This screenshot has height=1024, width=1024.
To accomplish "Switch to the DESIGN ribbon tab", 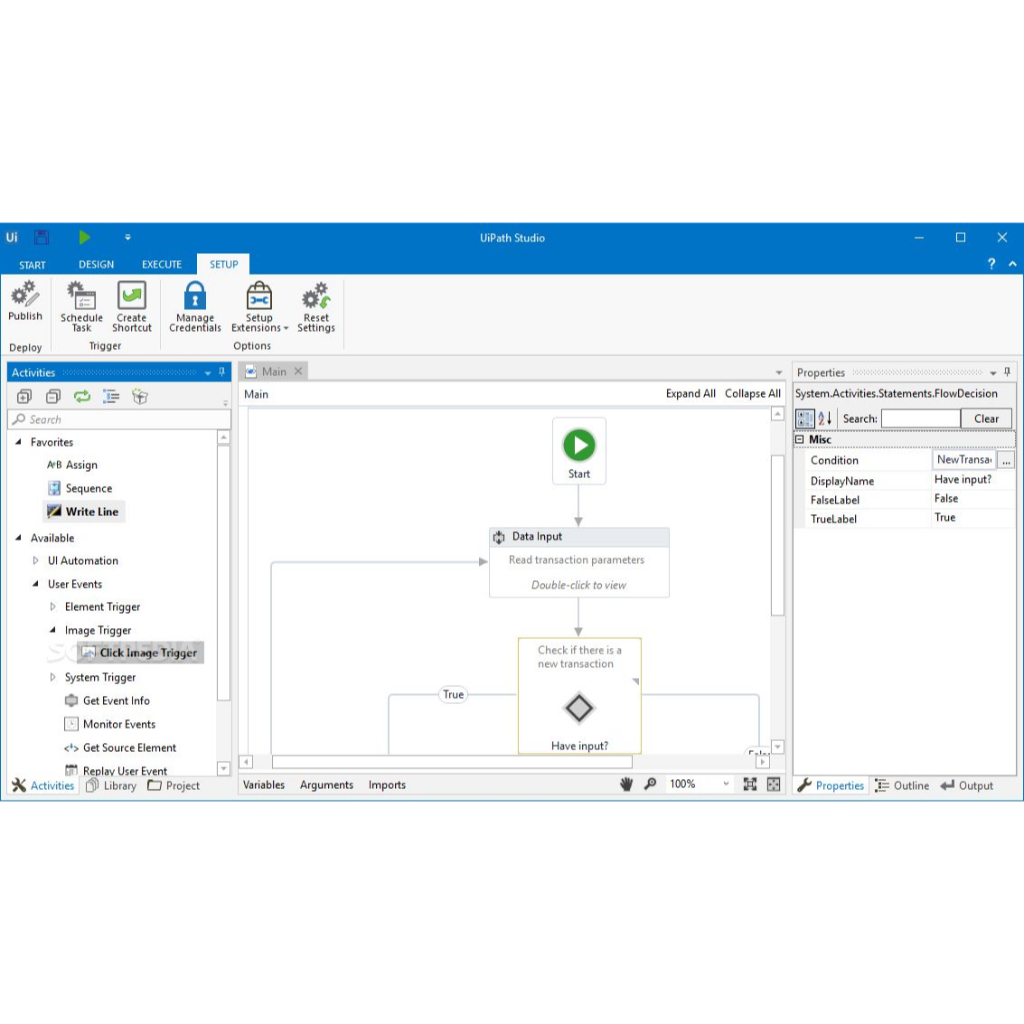I will pyautogui.click(x=96, y=264).
